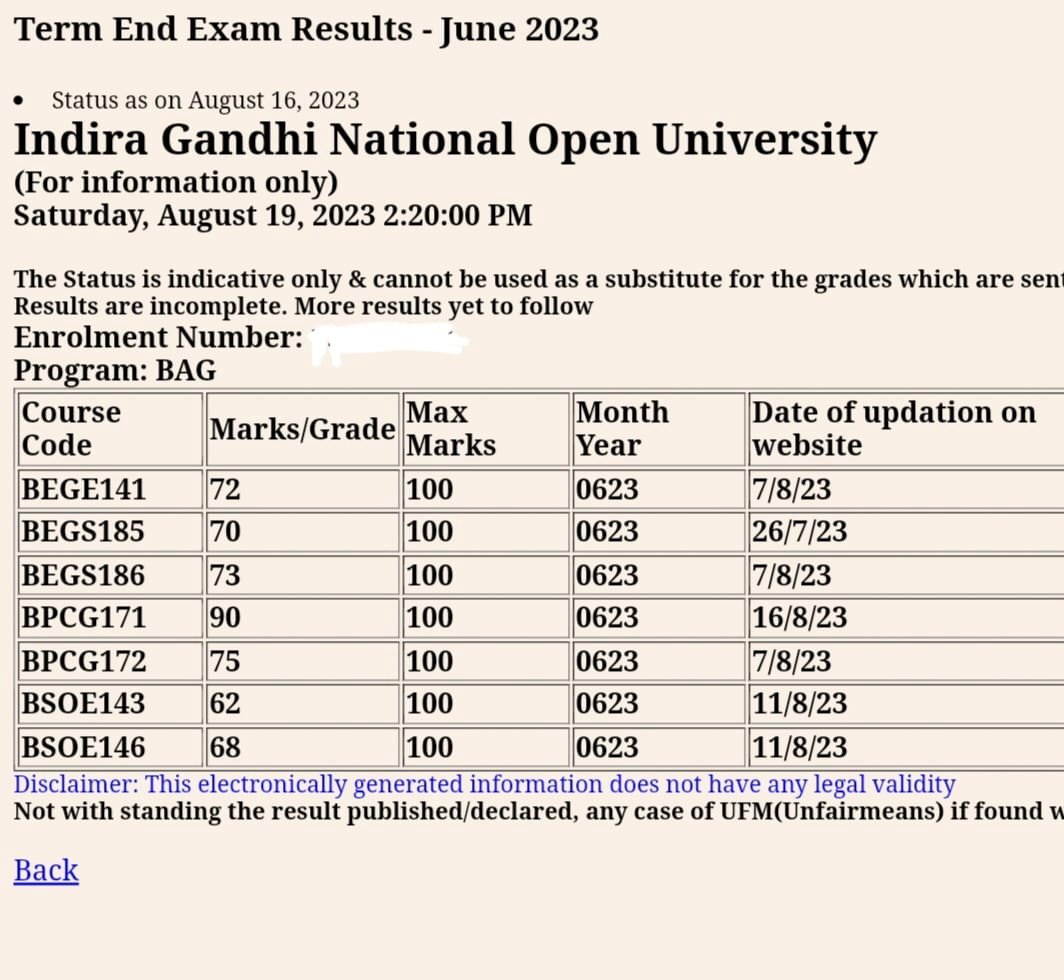The height and width of the screenshot is (980, 1064).
Task: Select course code BEGS185
Action: coord(83,531)
